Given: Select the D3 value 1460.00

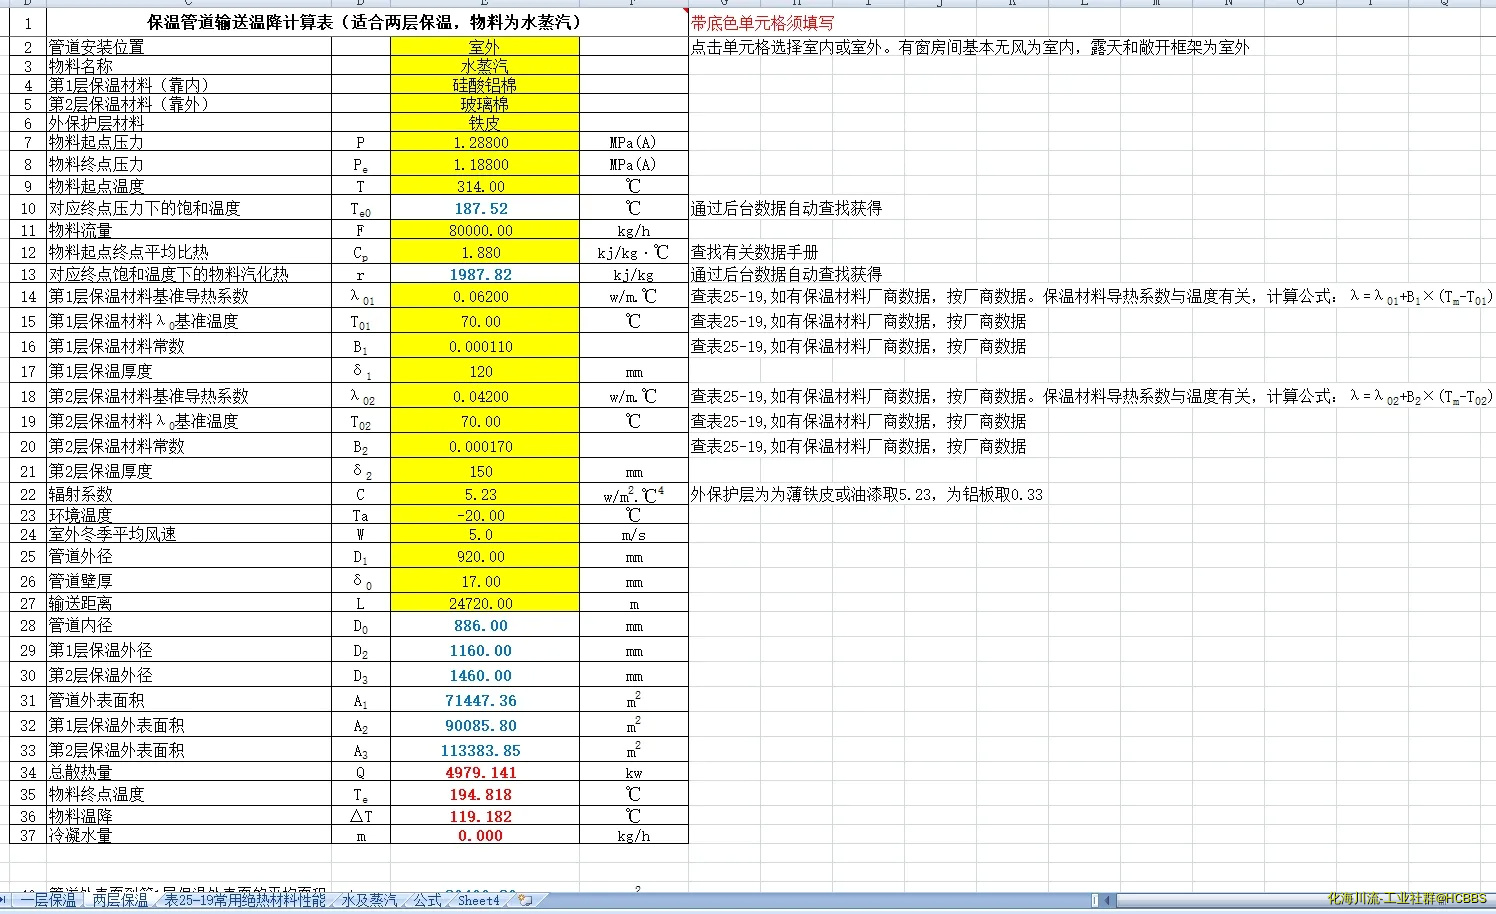Looking at the screenshot, I should [485, 675].
